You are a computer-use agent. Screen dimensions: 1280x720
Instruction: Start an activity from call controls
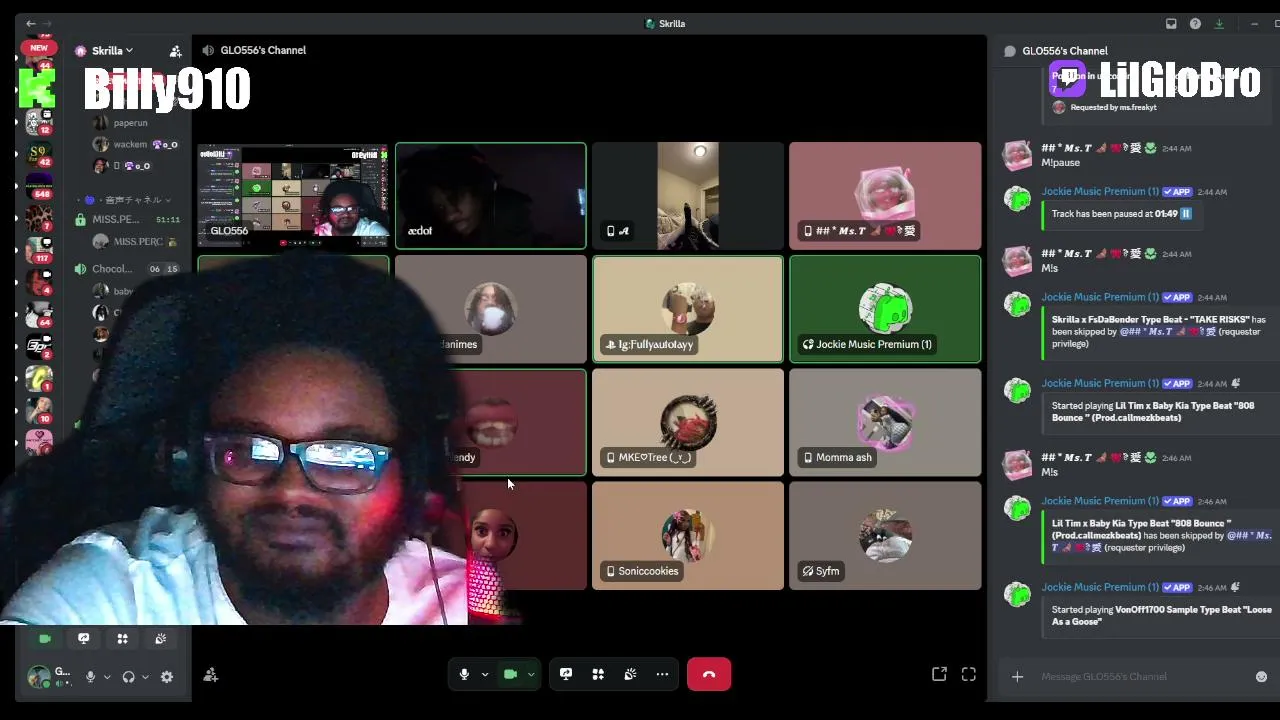(598, 674)
